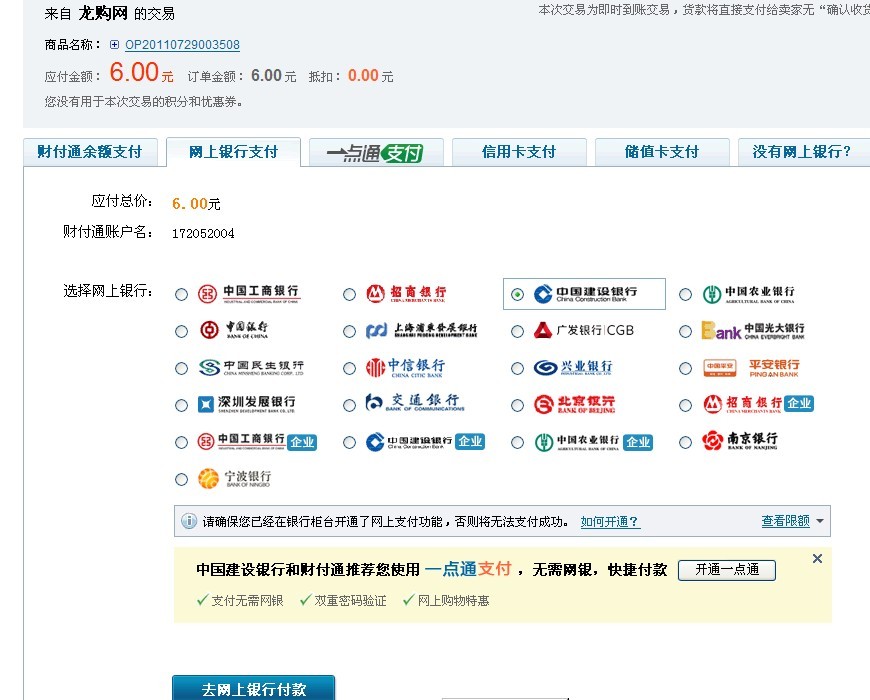
Task: Click the 中国农业银行 企业 logo
Action: tap(594, 442)
